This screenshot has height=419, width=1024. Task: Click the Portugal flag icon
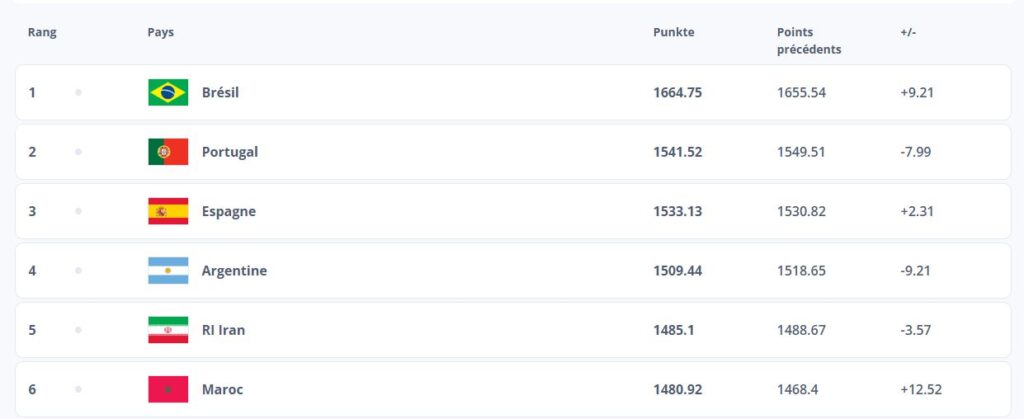168,152
